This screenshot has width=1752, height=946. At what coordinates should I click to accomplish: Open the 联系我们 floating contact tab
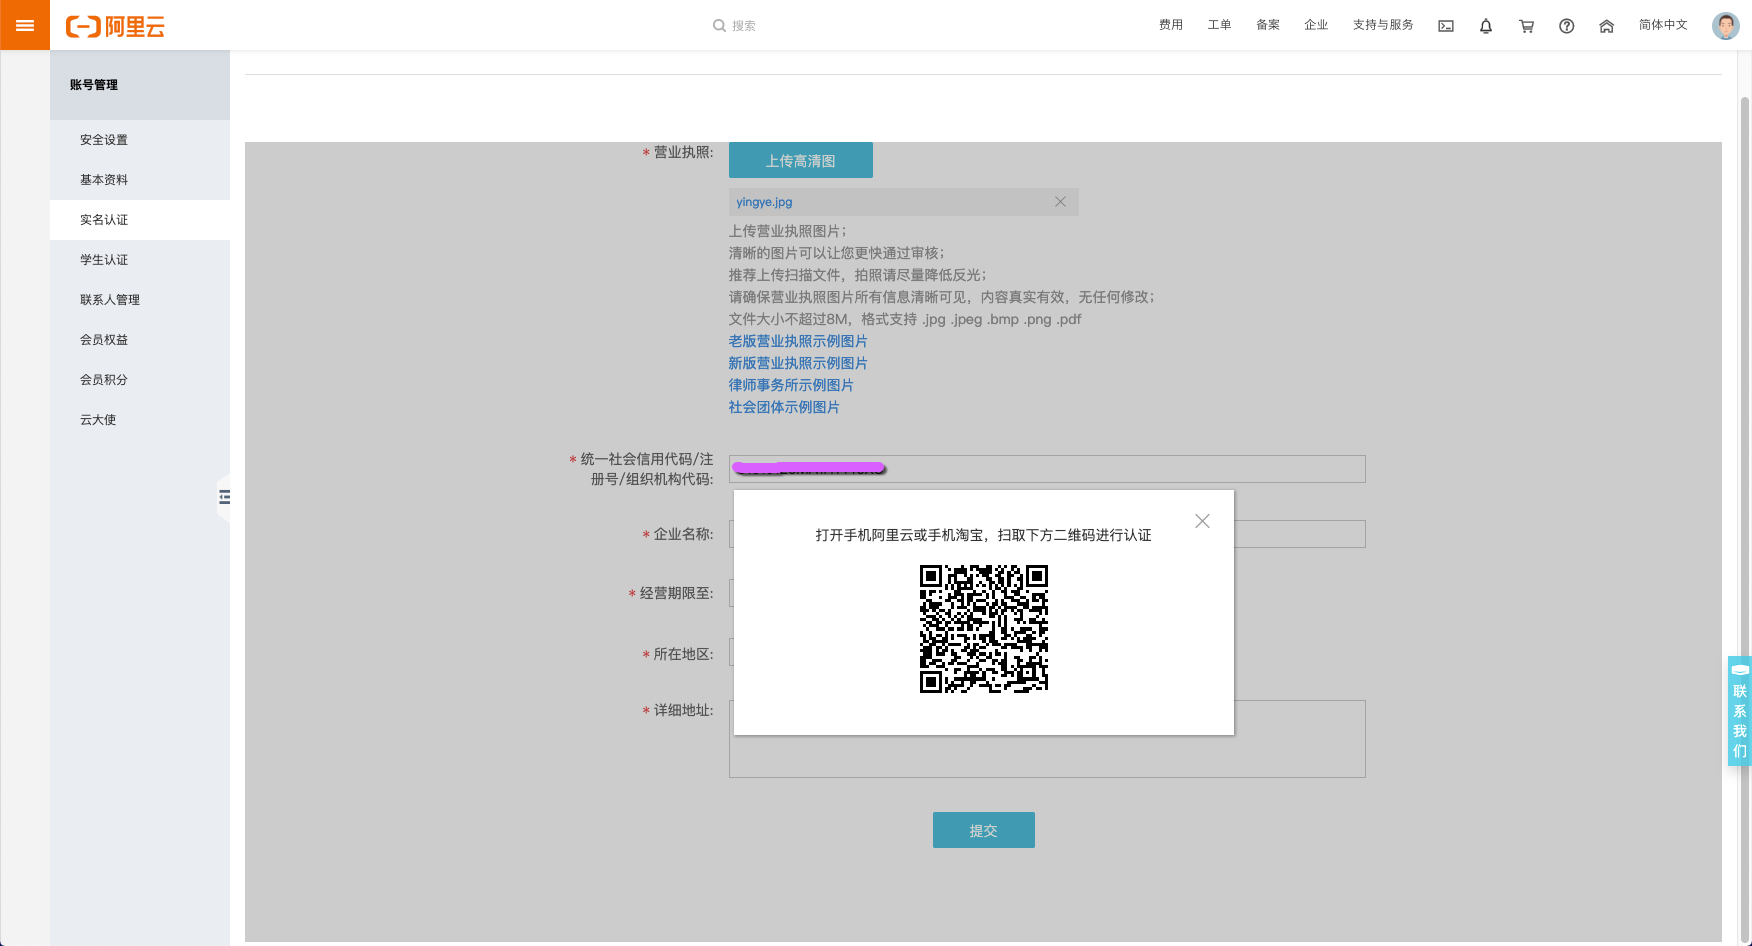click(x=1739, y=712)
